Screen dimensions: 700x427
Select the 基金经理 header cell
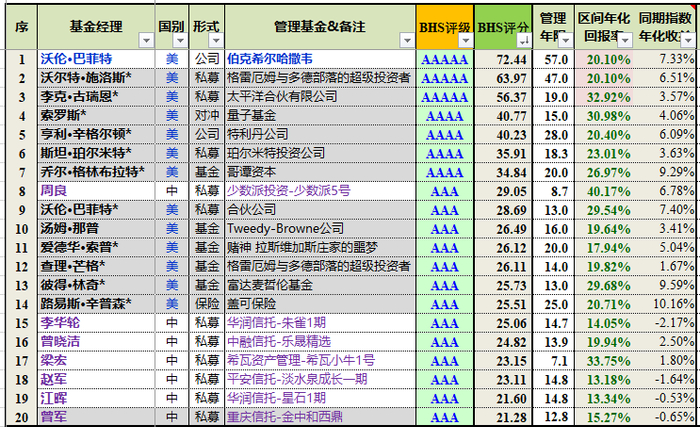[x=96, y=27]
